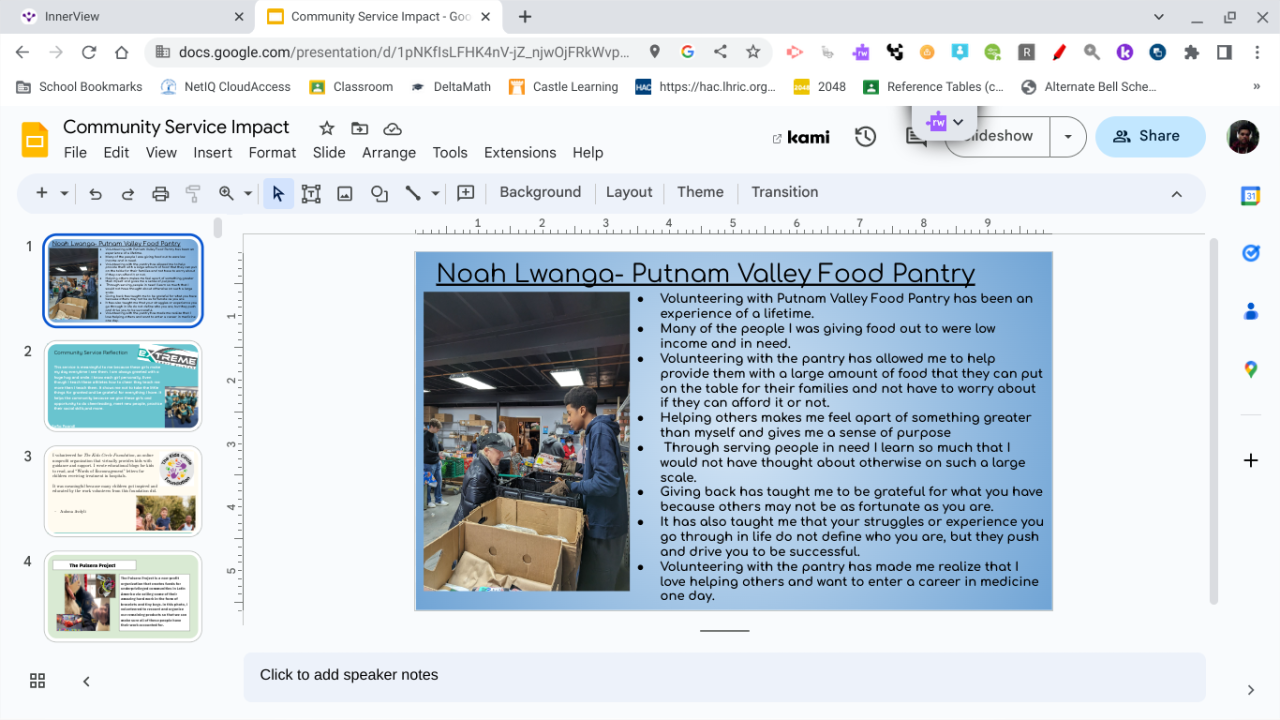Image resolution: width=1280 pixels, height=720 pixels.
Task: Print the presentation
Action: pyautogui.click(x=160, y=193)
